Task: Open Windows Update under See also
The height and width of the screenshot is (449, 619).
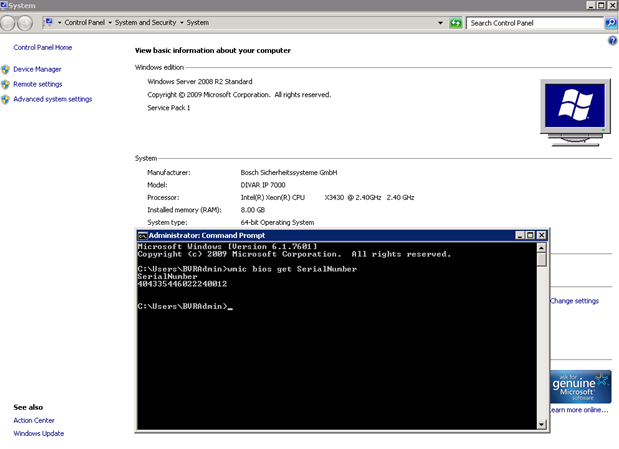Action: (x=38, y=433)
